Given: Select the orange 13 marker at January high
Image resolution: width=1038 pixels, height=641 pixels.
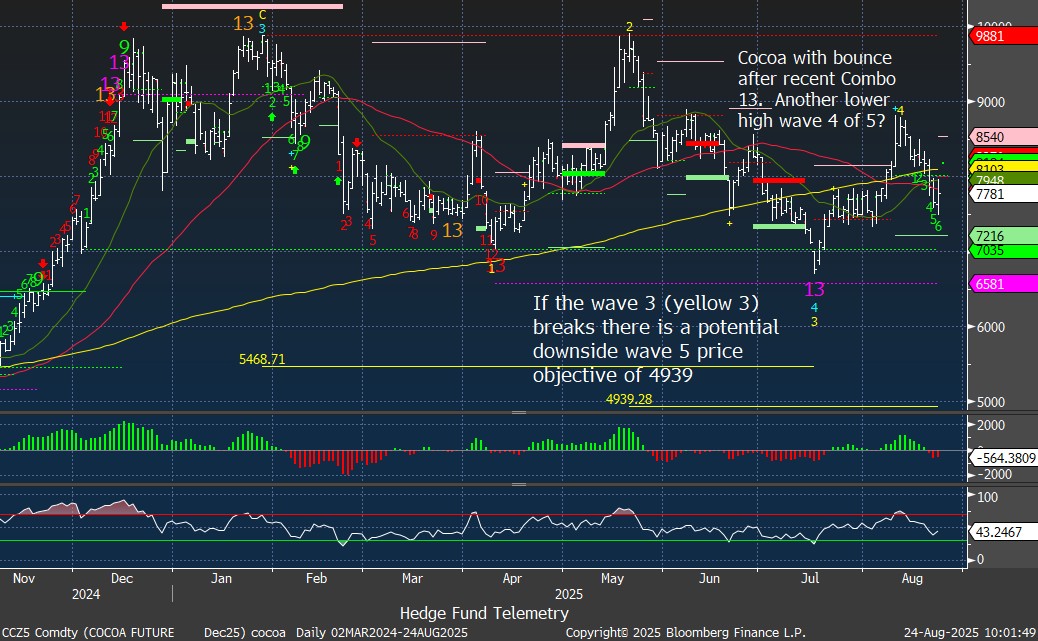Looking at the screenshot, I should tap(244, 23).
